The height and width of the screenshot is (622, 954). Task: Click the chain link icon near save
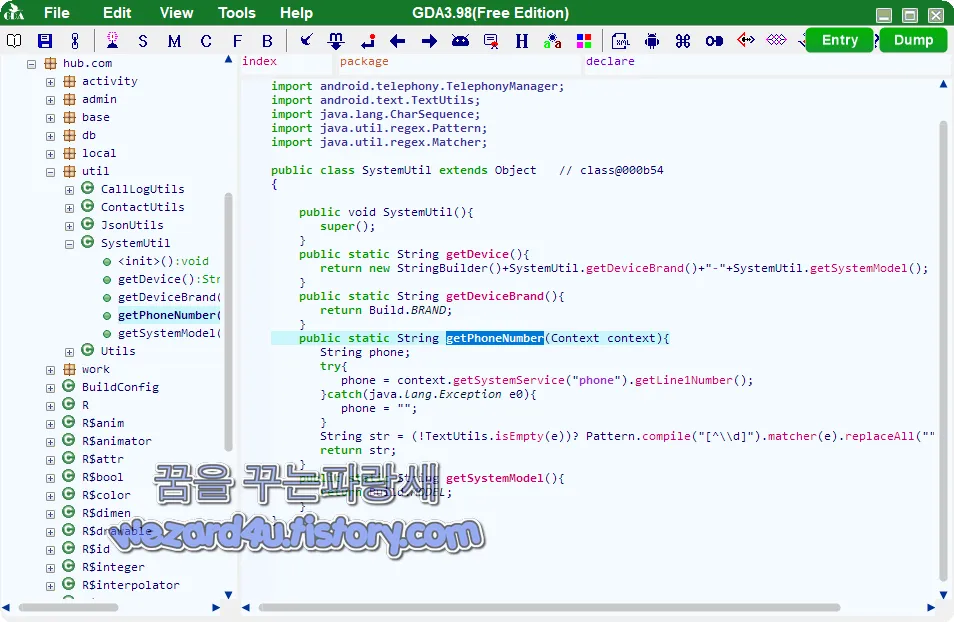pyautogui.click(x=75, y=41)
